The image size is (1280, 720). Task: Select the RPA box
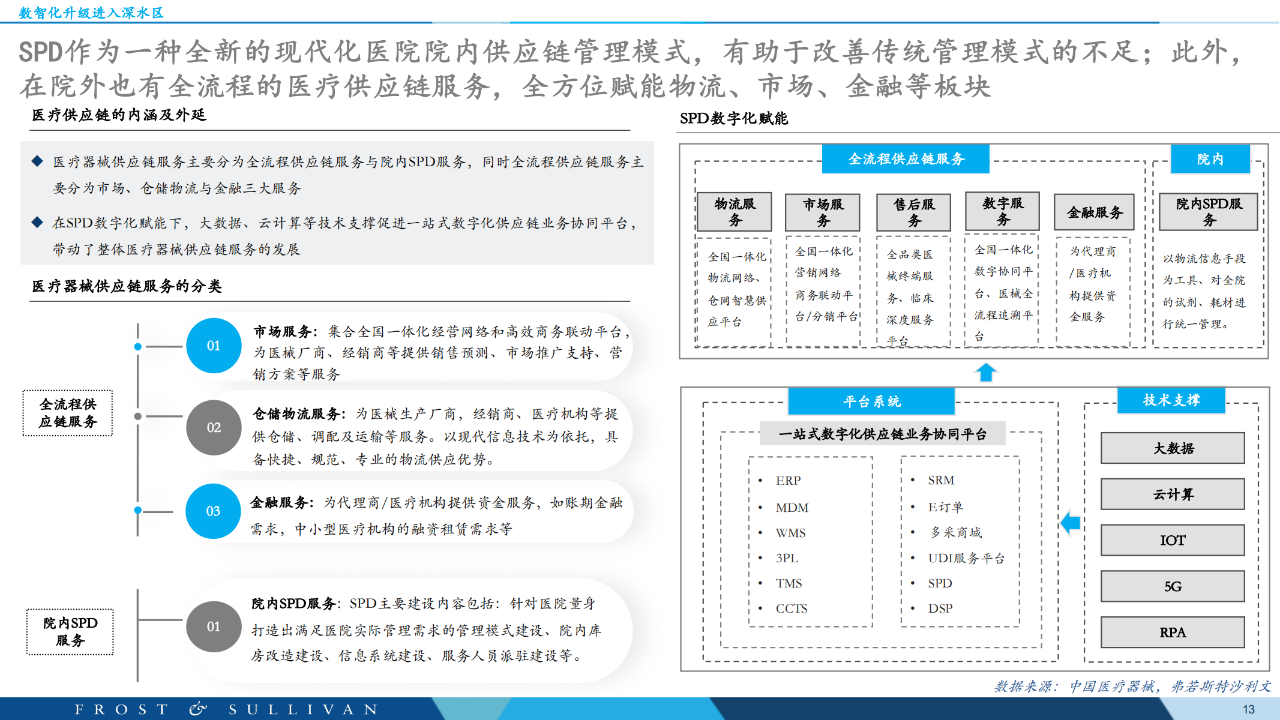pos(1173,633)
